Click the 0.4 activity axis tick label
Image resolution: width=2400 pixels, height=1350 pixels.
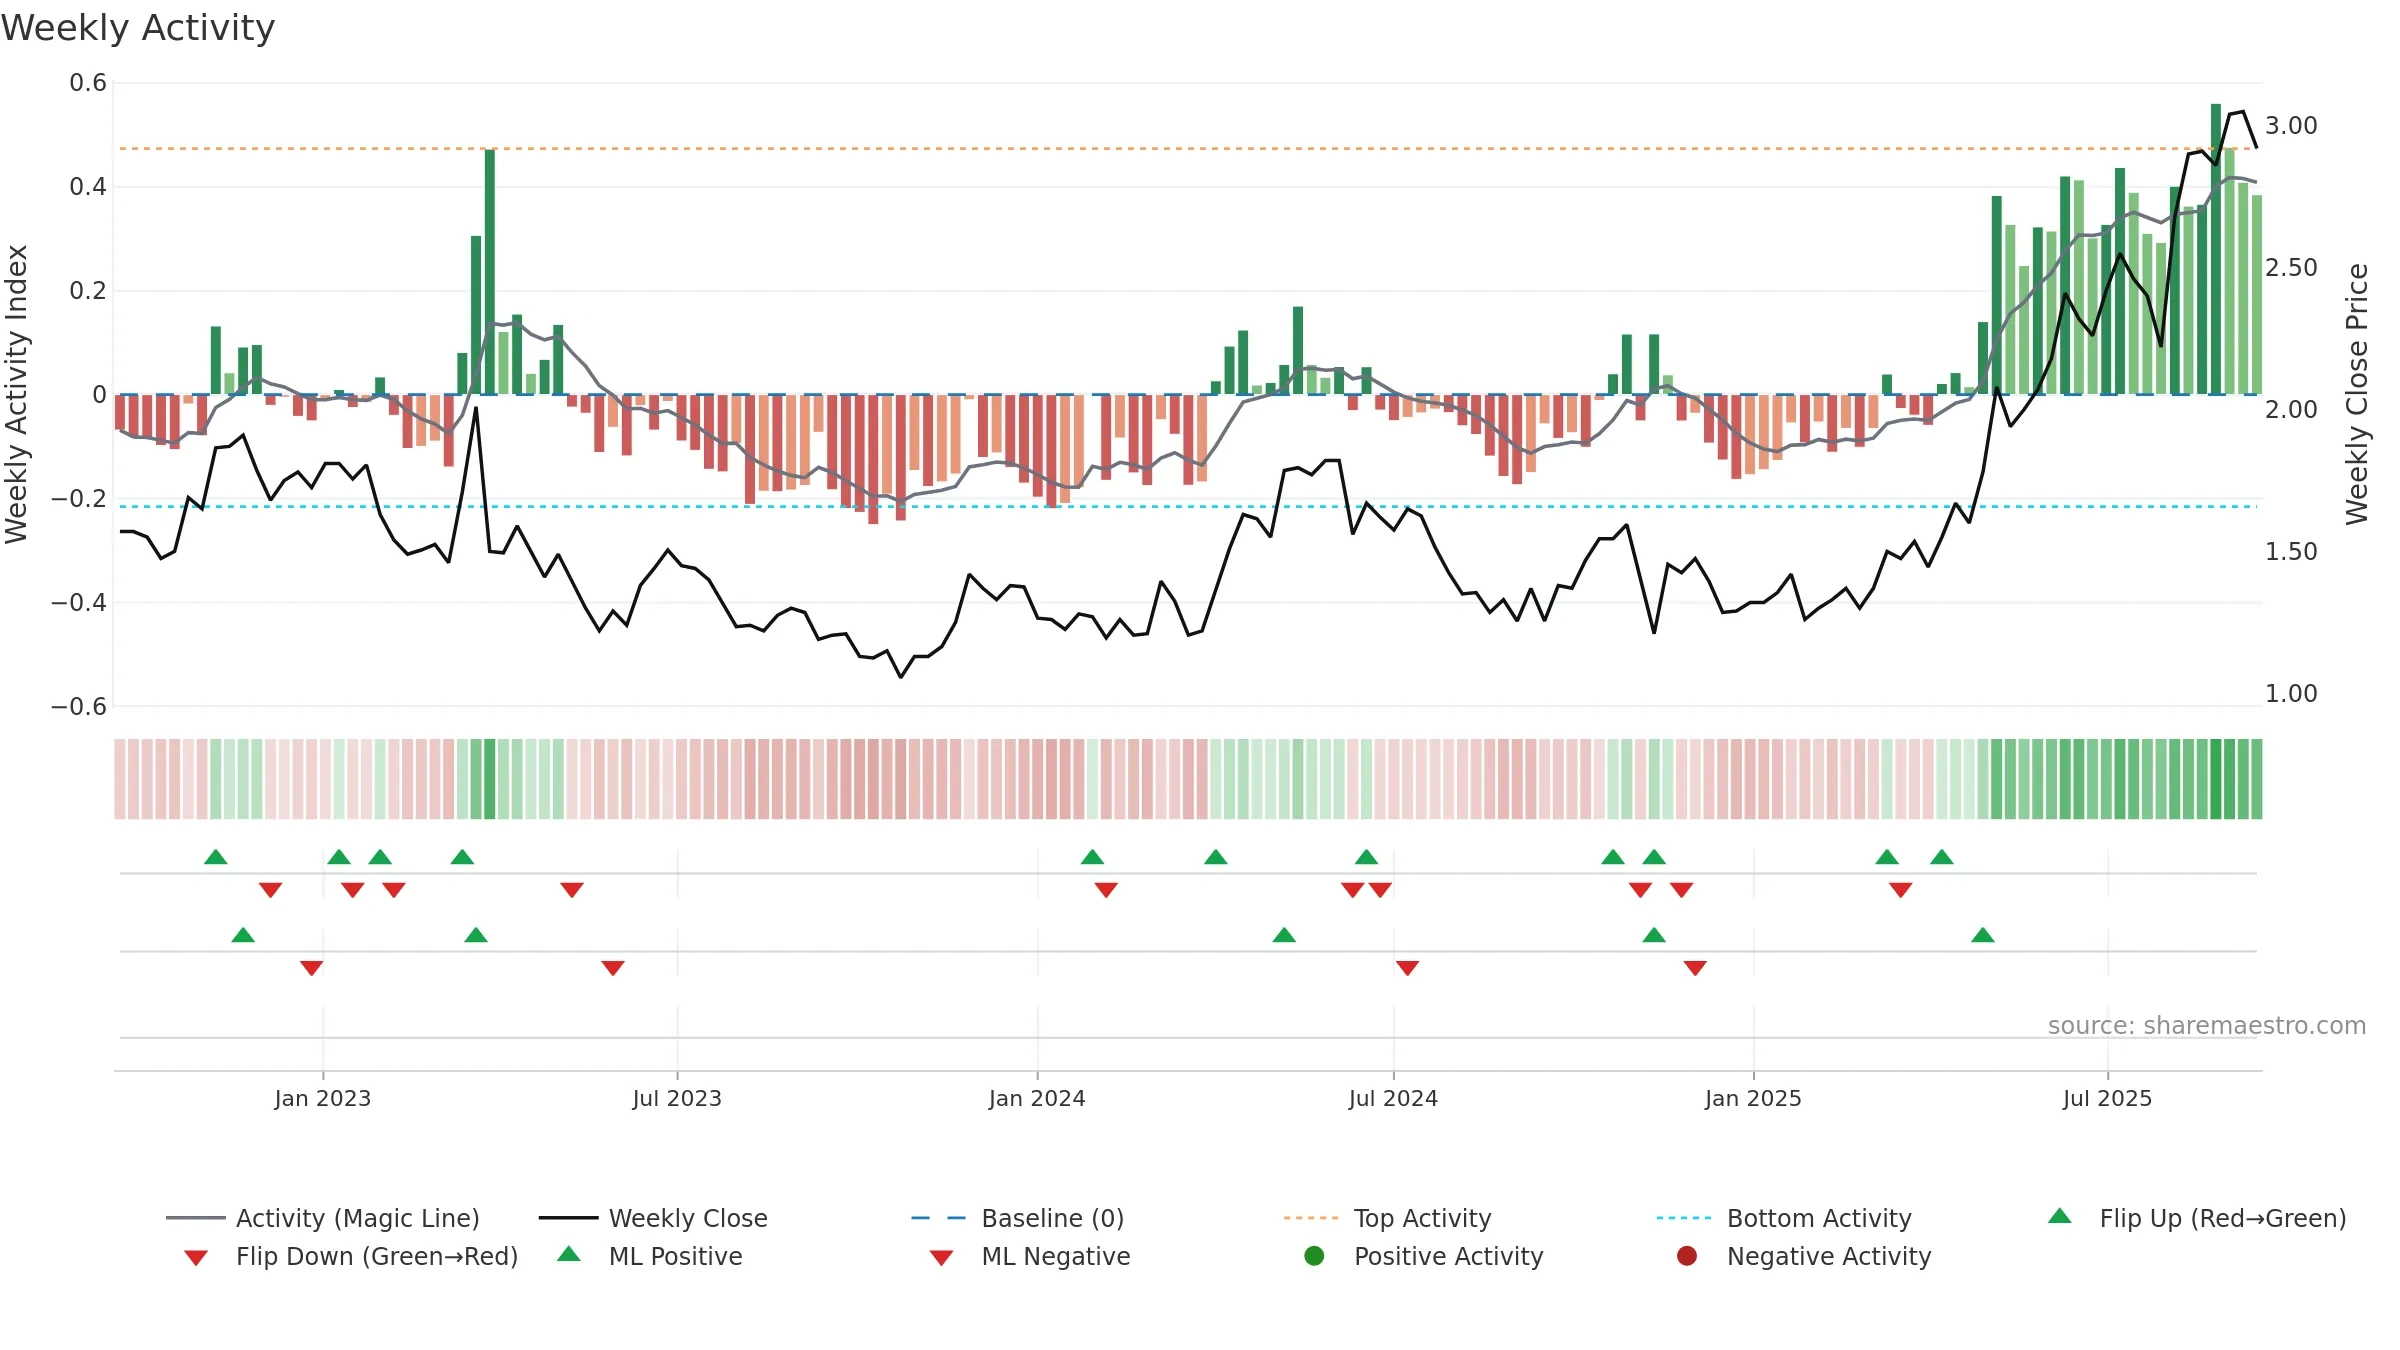pyautogui.click(x=88, y=187)
